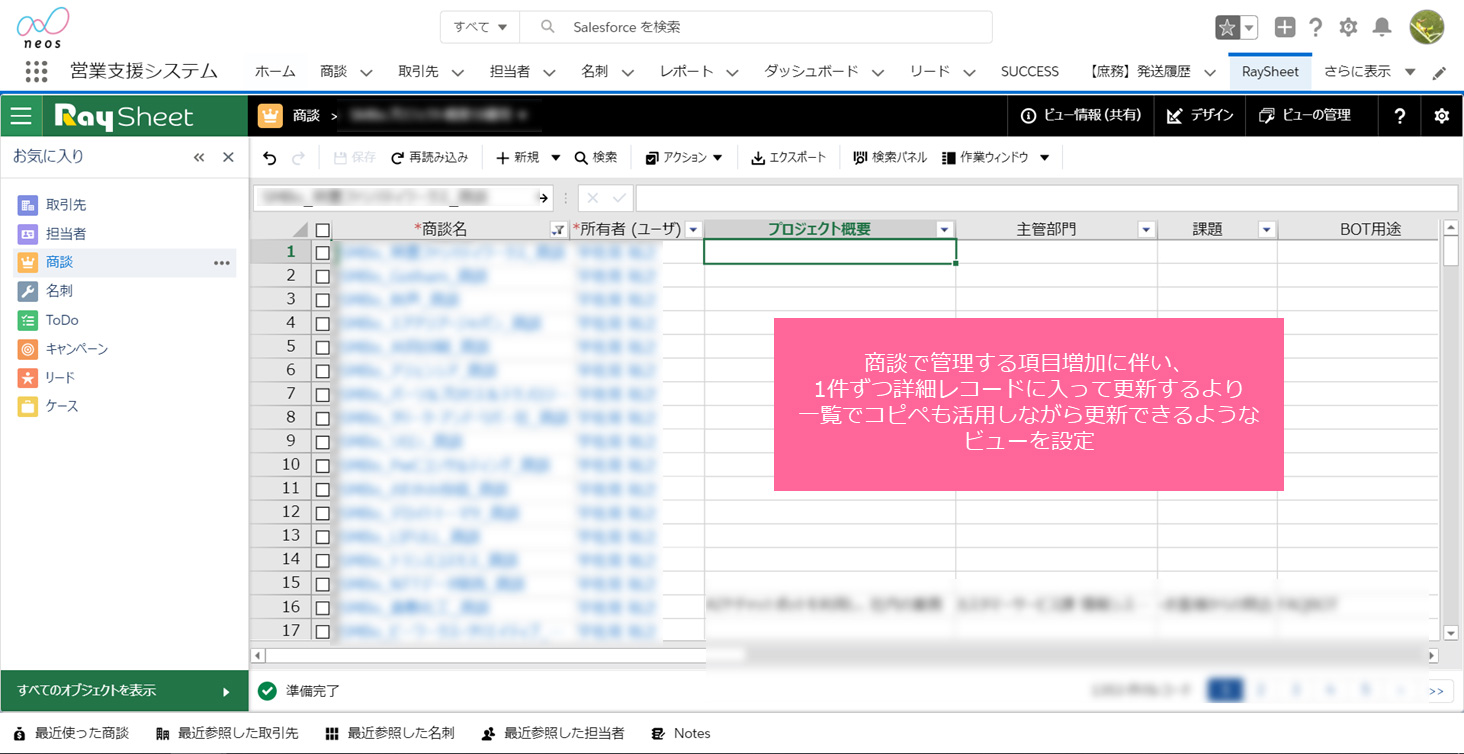
Task: Open the 主管部門 column filter dropdown
Action: (1146, 230)
